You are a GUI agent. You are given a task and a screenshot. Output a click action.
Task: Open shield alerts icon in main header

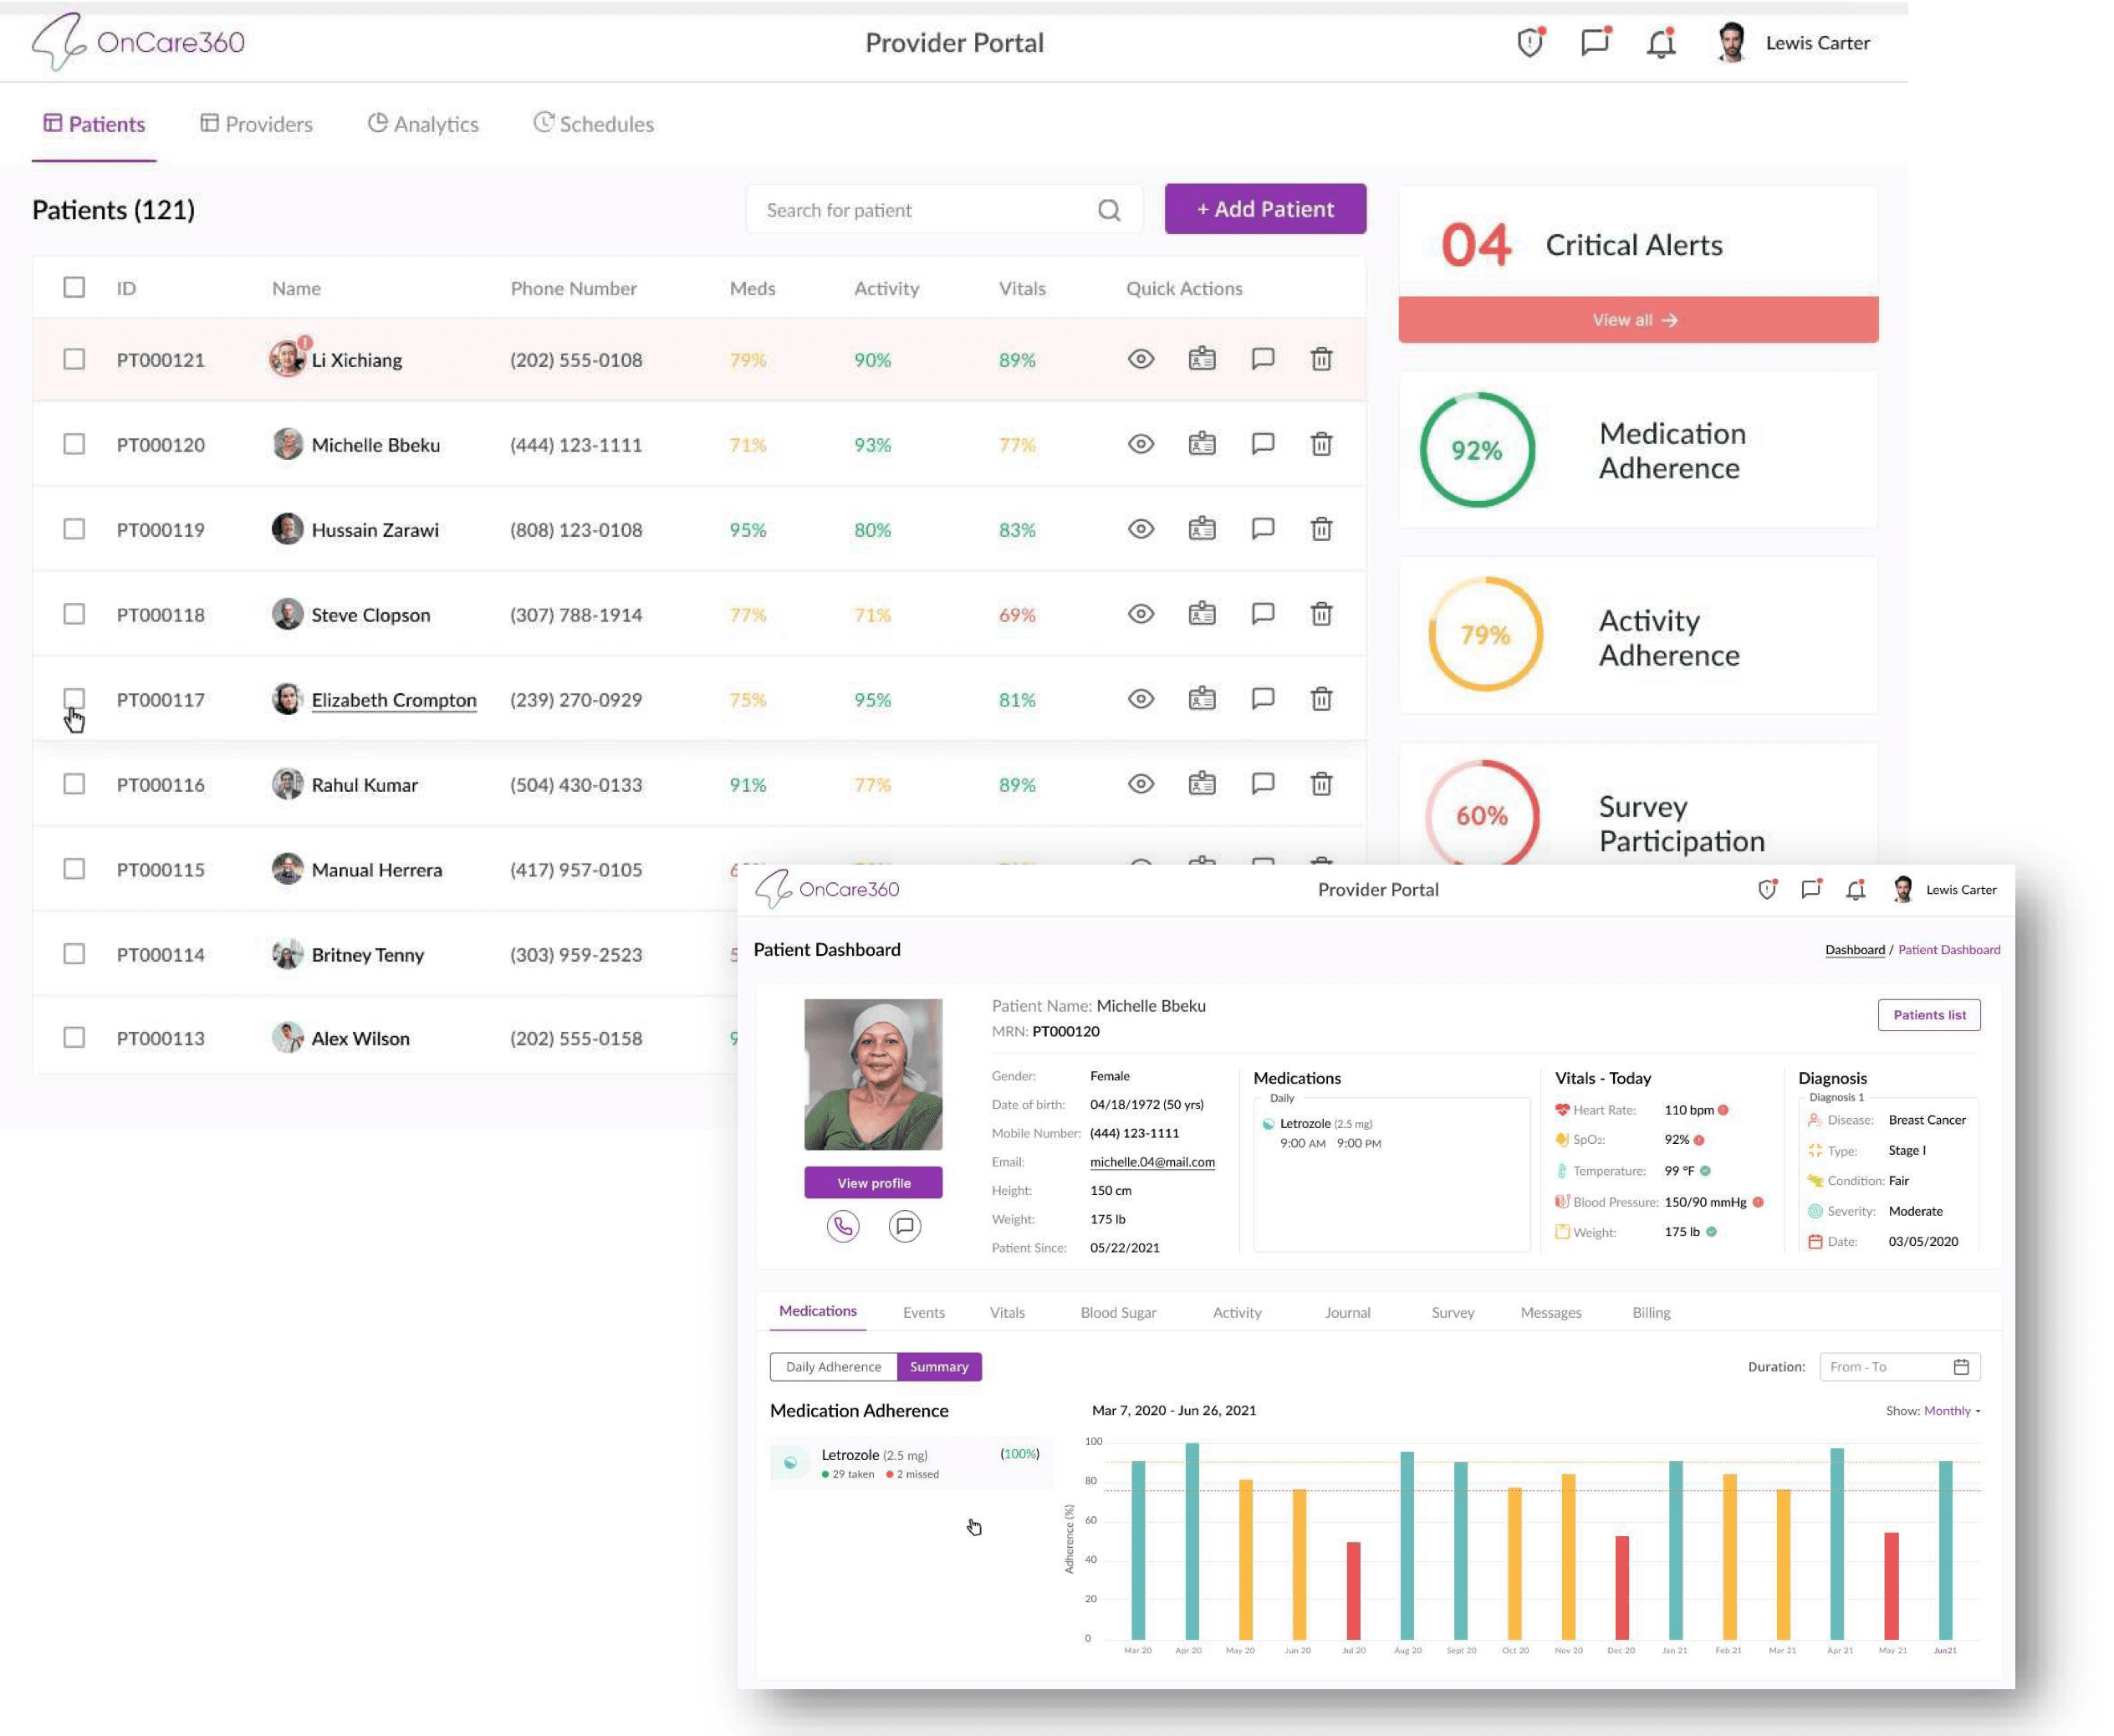pos(1530,43)
